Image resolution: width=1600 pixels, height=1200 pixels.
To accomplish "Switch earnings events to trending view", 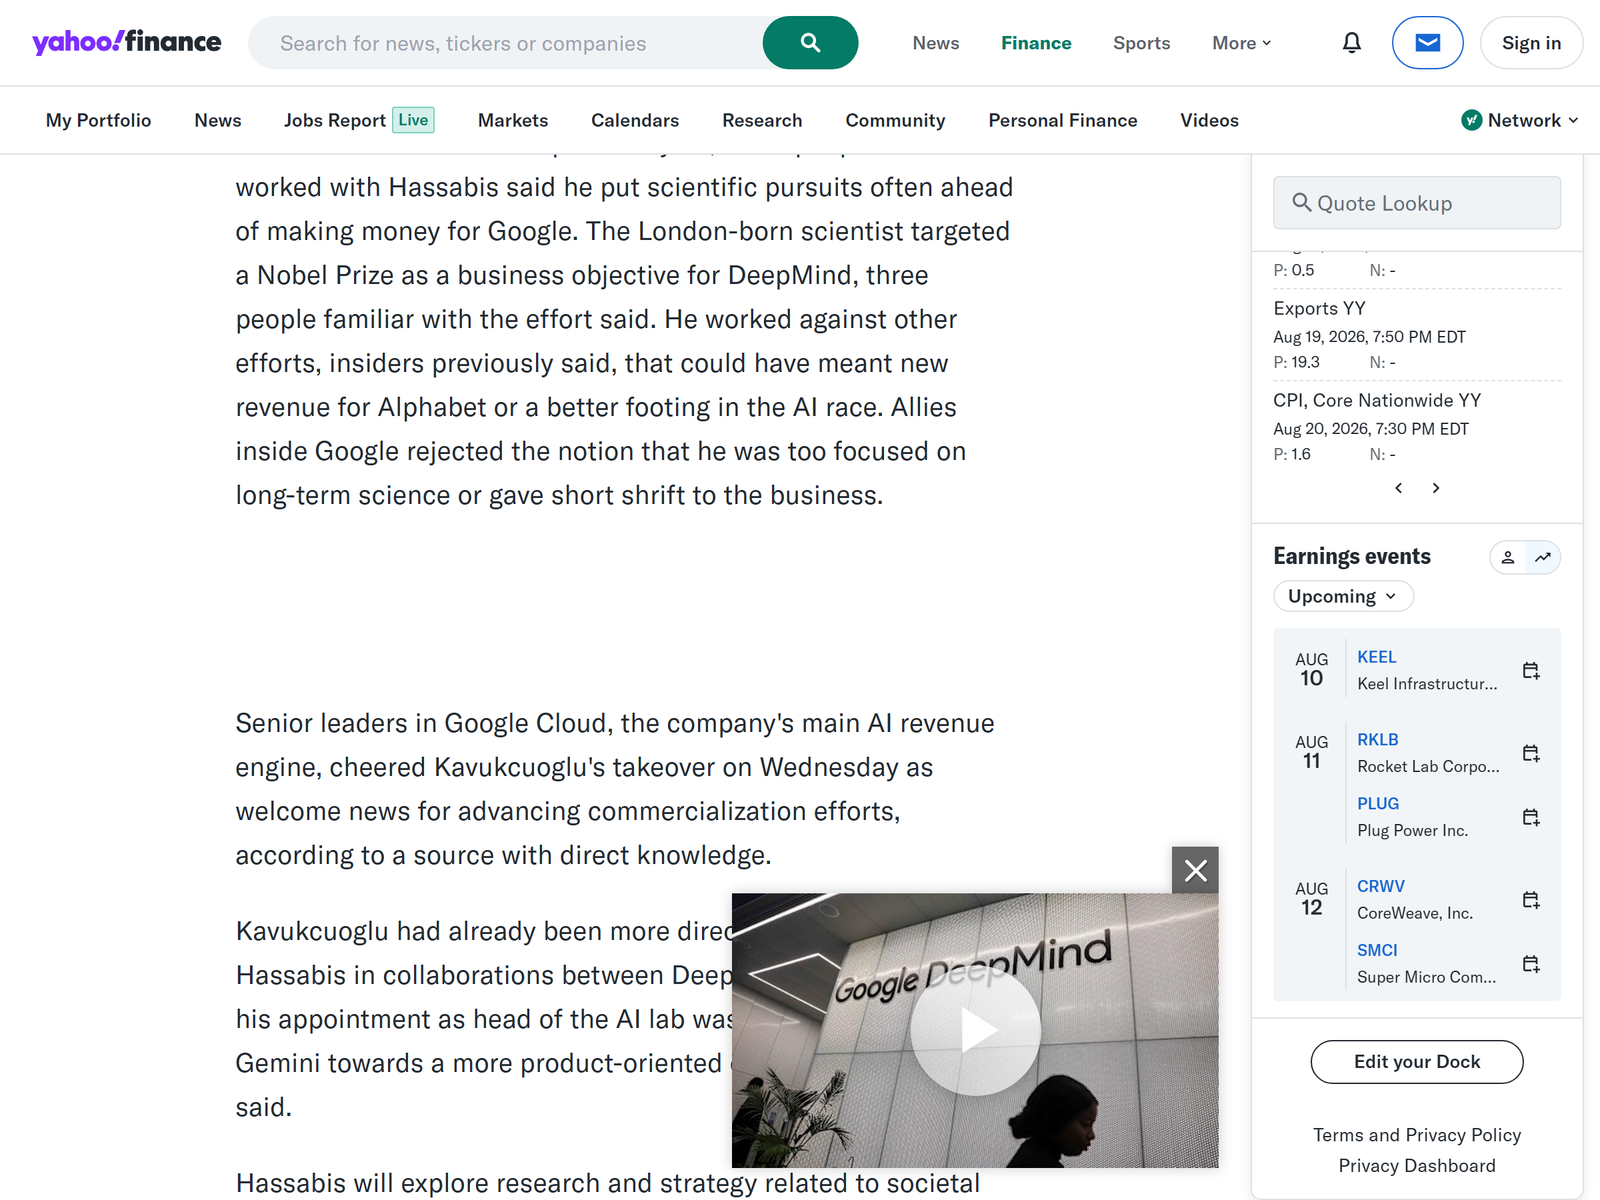I will click(x=1543, y=557).
